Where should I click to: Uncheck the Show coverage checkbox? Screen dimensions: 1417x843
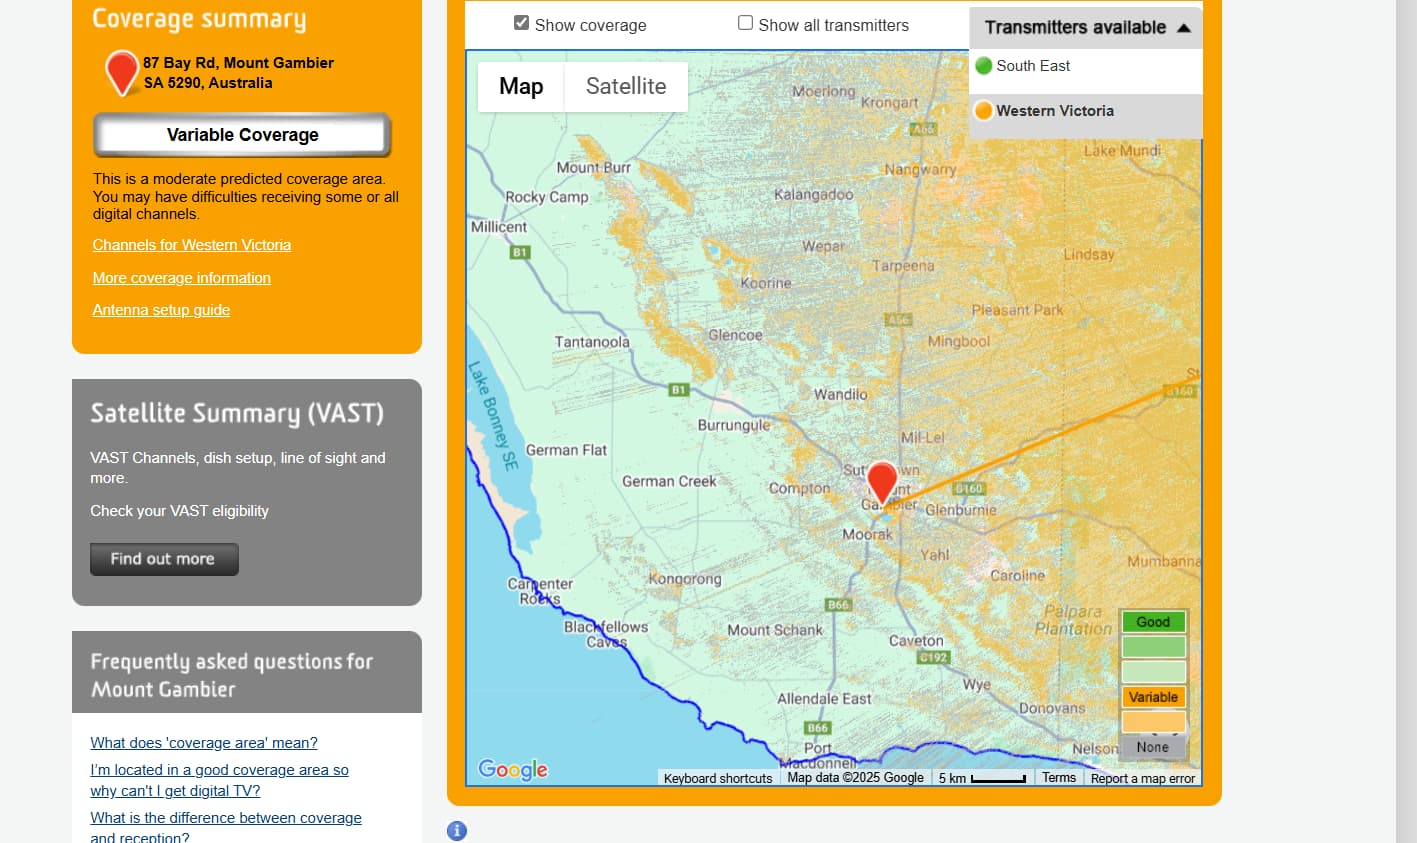click(521, 23)
